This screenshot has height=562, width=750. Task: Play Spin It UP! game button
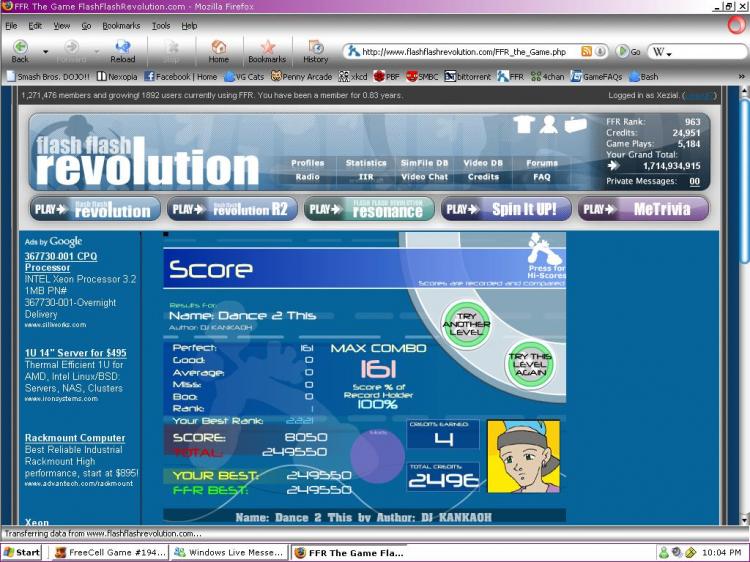click(506, 209)
